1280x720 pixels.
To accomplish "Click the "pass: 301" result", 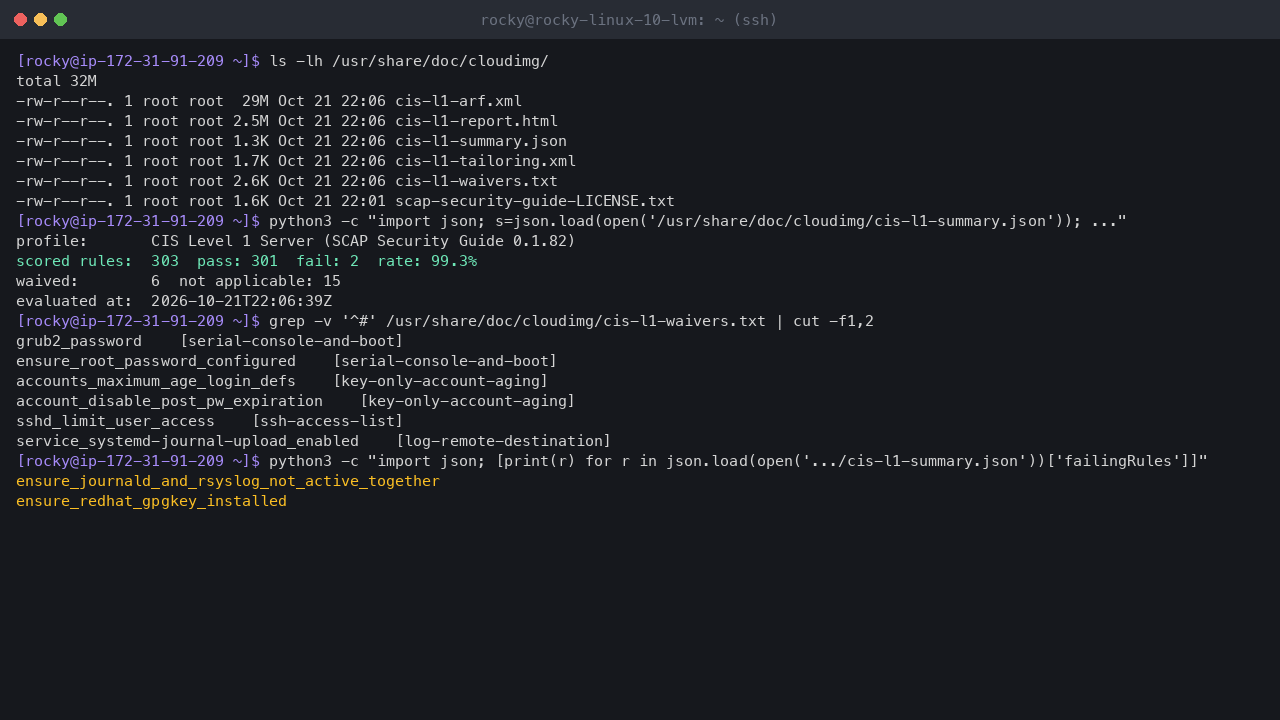I will [x=237, y=261].
